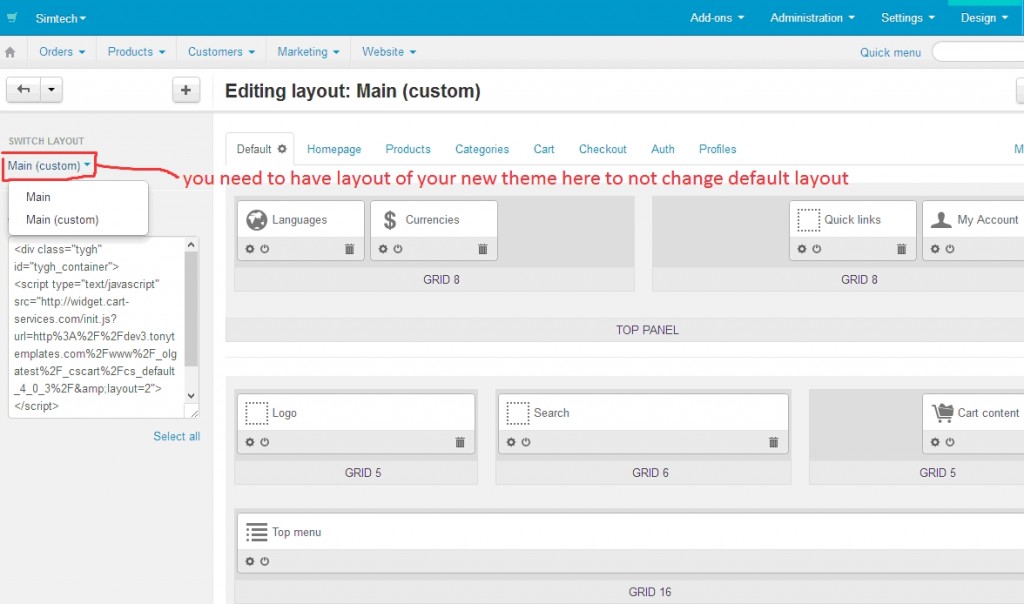Open the Checkout tab
The width and height of the screenshot is (1024, 604).
point(602,149)
